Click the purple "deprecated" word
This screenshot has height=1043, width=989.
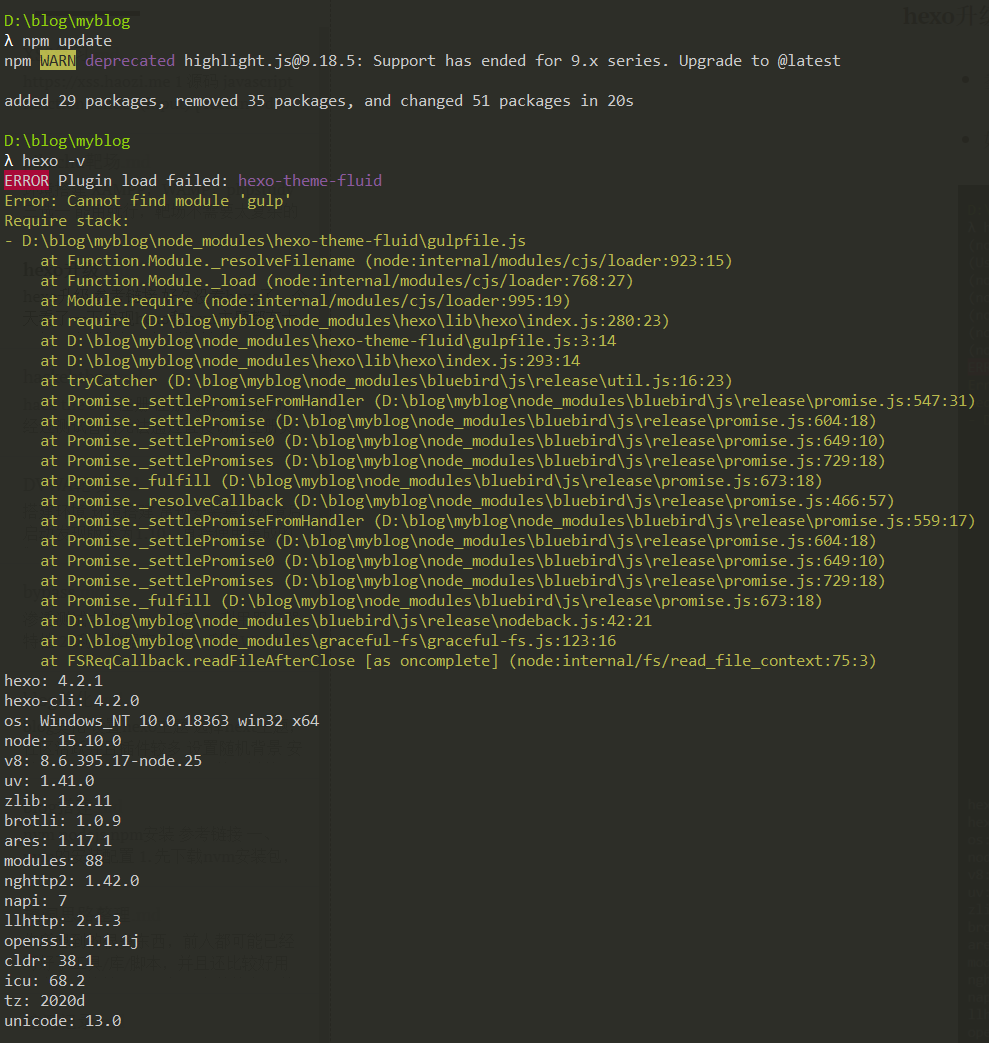point(130,61)
